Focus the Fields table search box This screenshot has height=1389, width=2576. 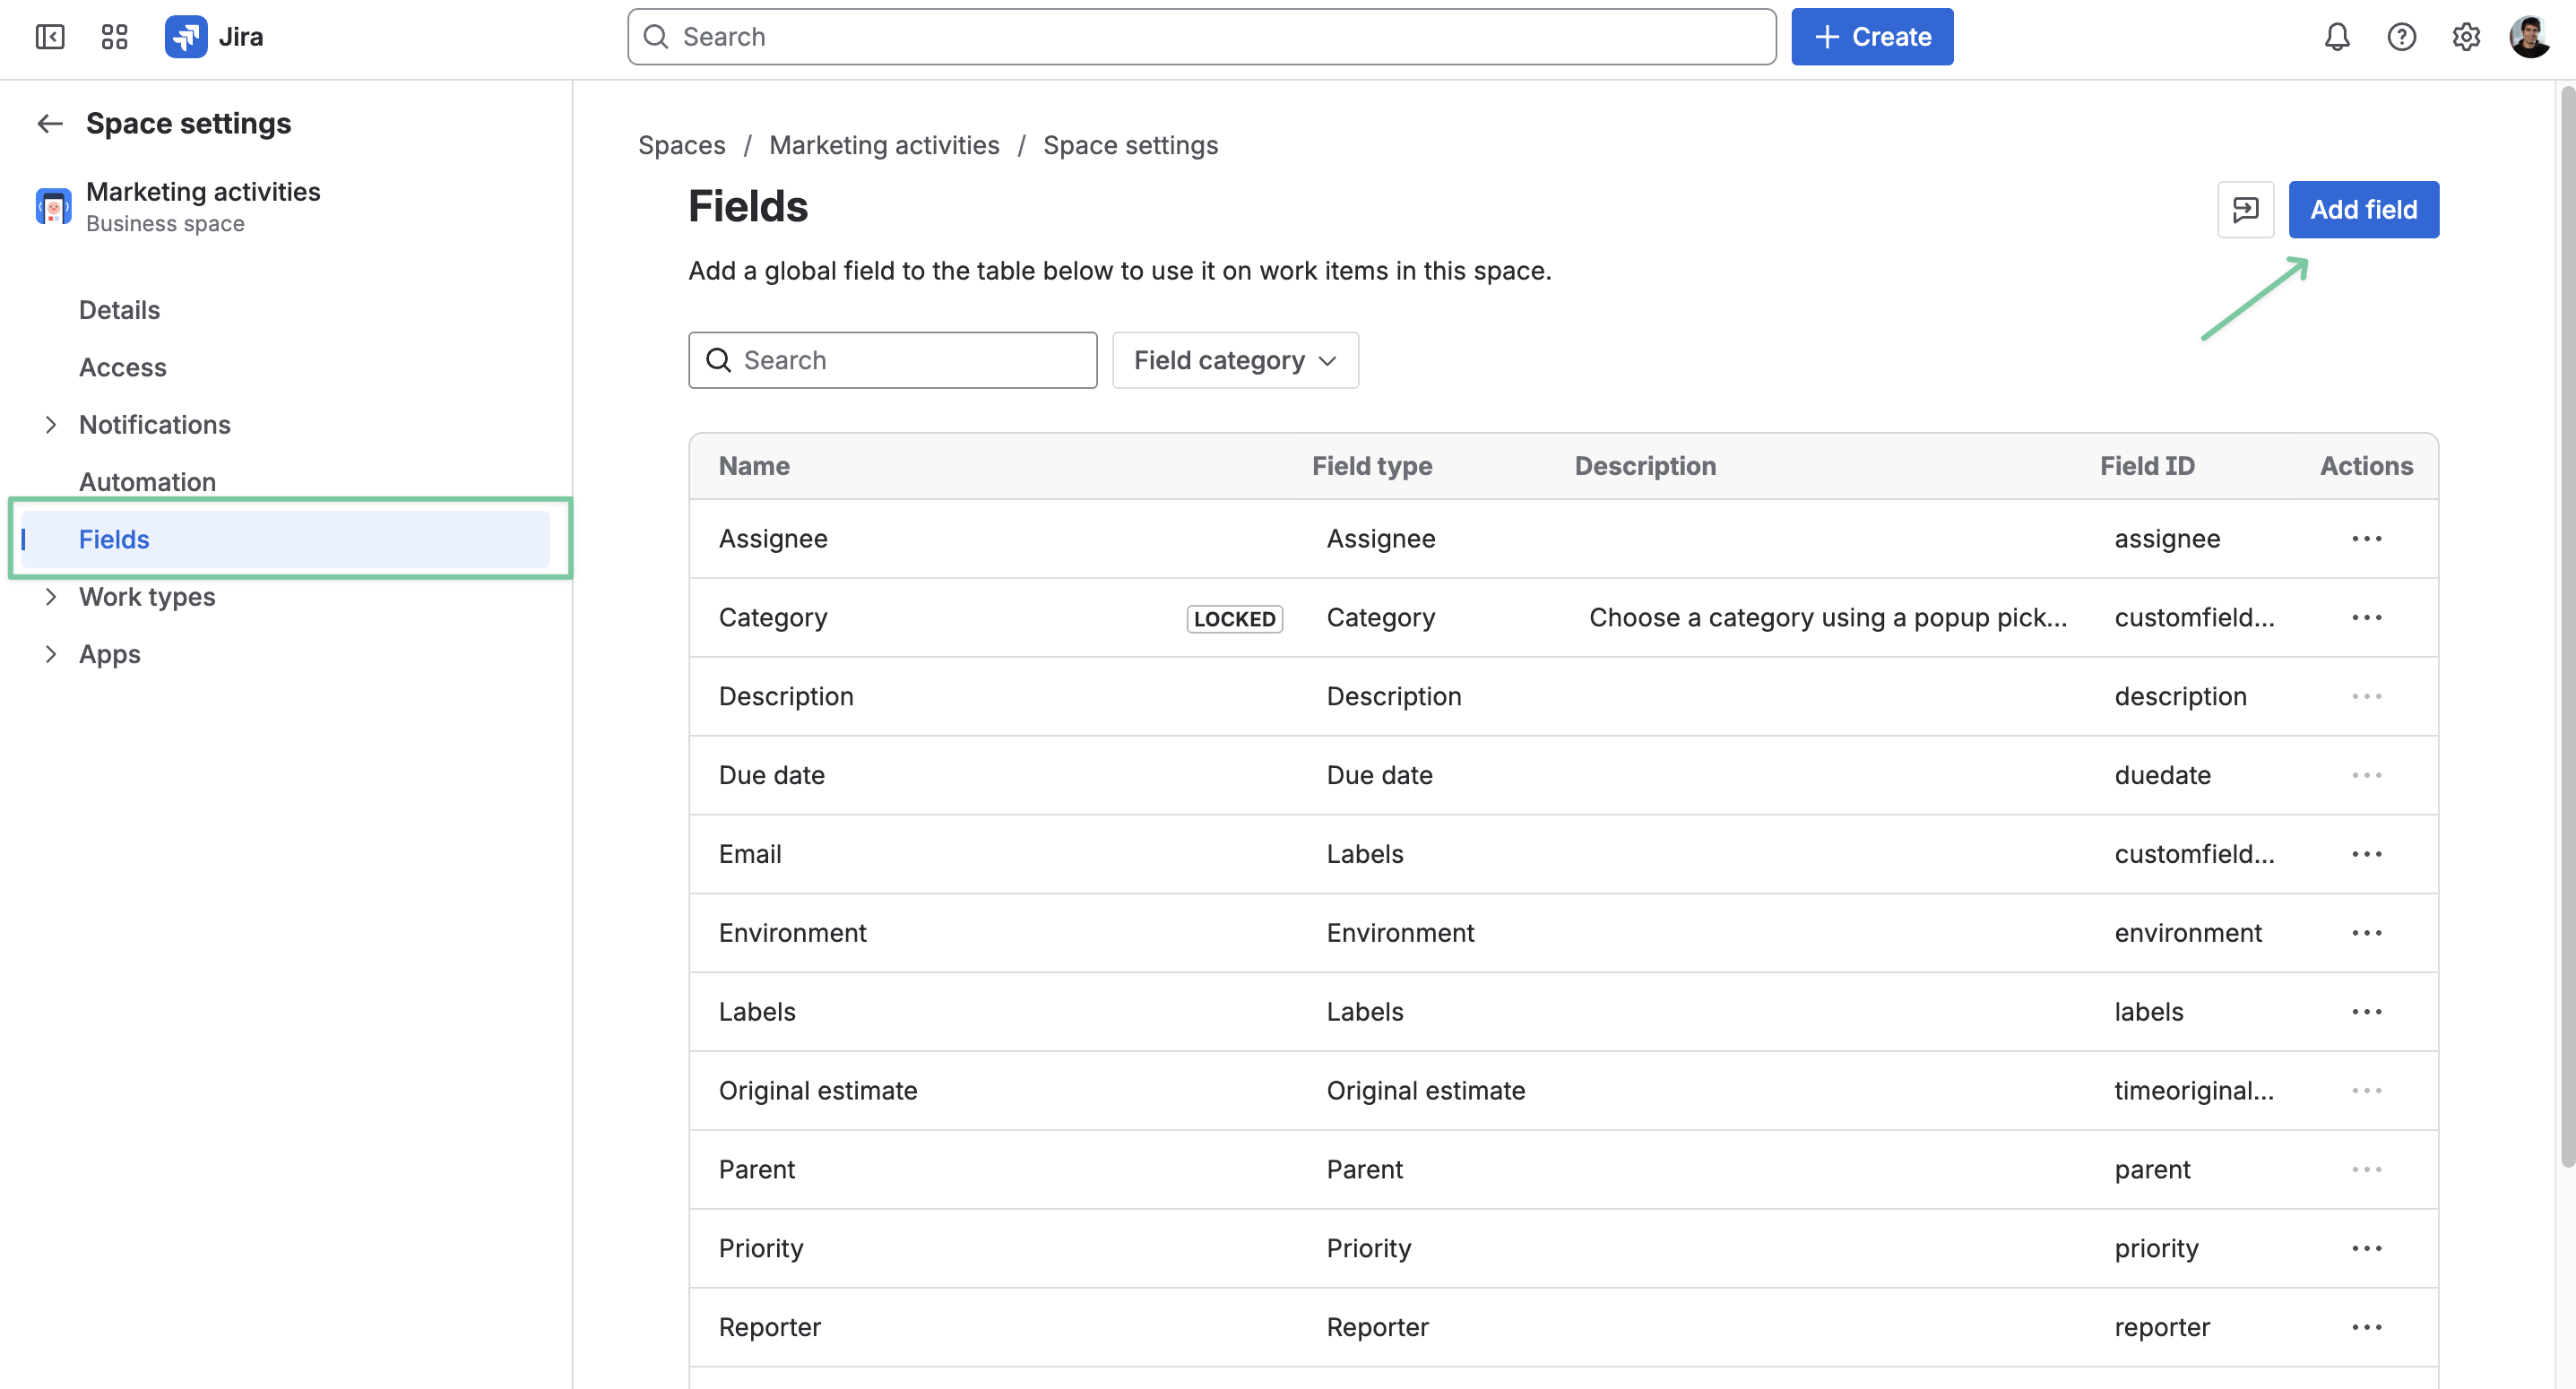[x=892, y=360]
